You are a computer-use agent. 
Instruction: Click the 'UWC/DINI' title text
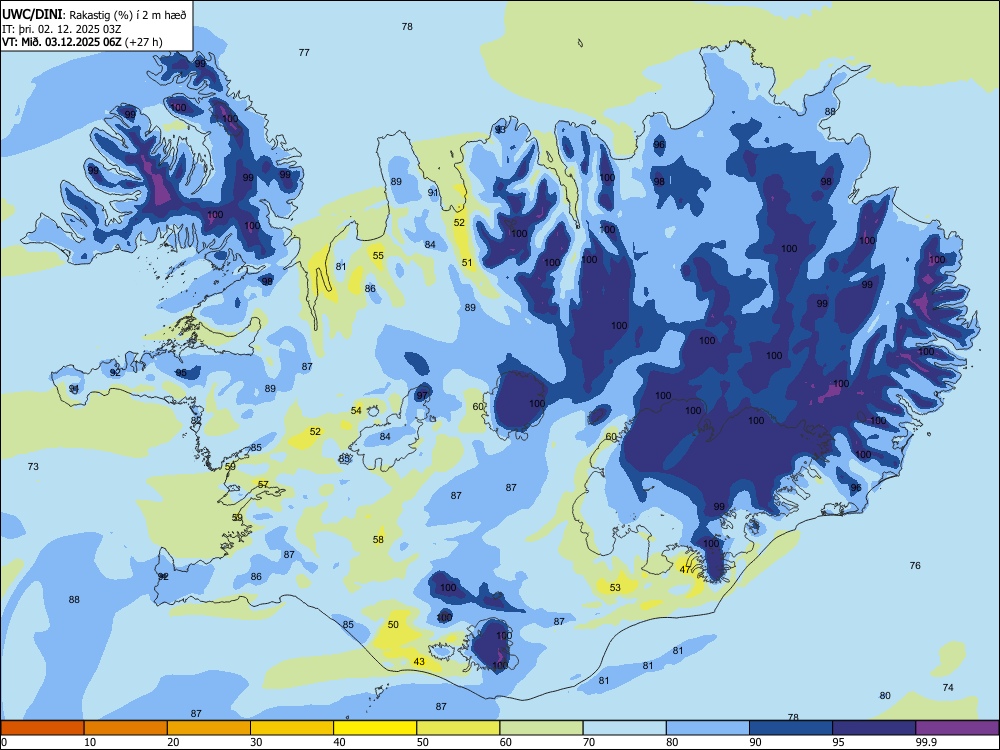[32, 15]
